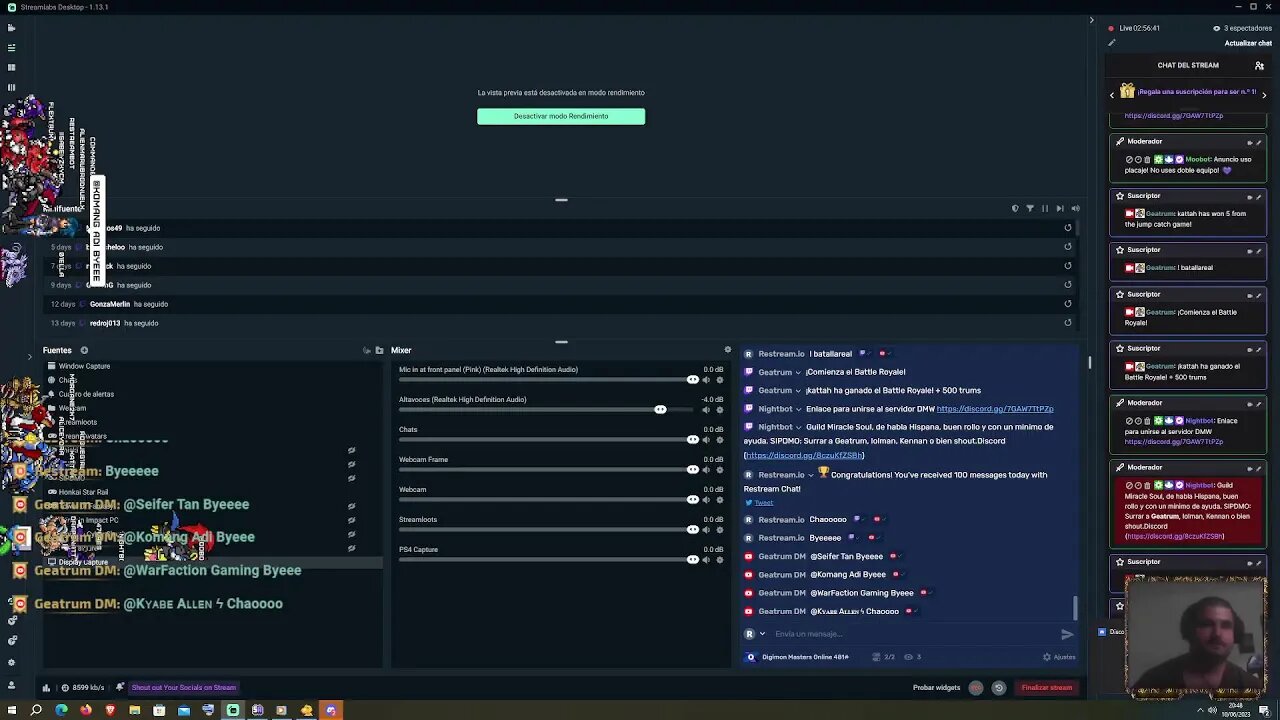Mute the Webcam audio source
Viewport: 1280px width, 720px height.
[x=706, y=500]
